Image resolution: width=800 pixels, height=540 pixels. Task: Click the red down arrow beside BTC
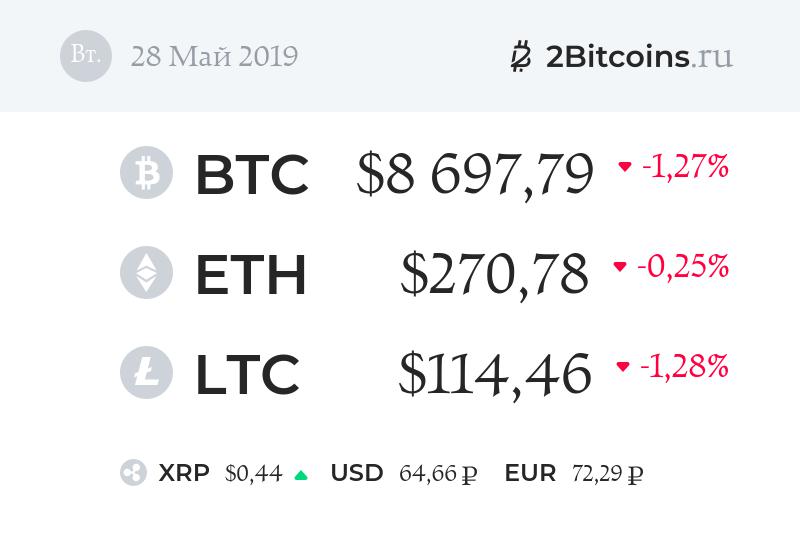click(x=625, y=167)
